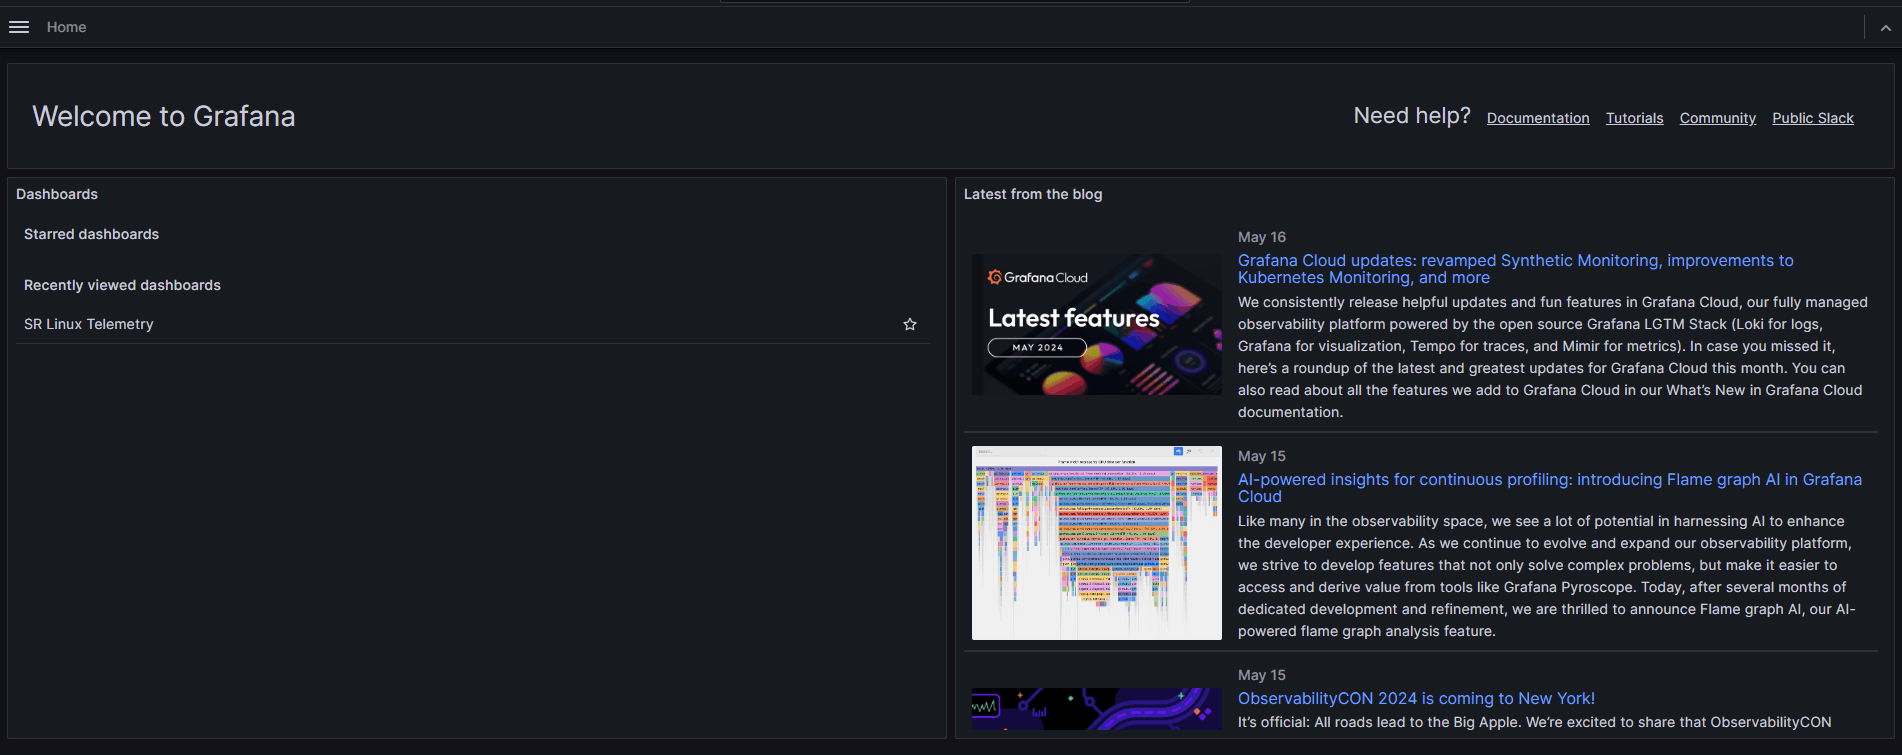1902x755 pixels.
Task: Click the flame graph screenshot thumbnail
Action: click(x=1097, y=543)
